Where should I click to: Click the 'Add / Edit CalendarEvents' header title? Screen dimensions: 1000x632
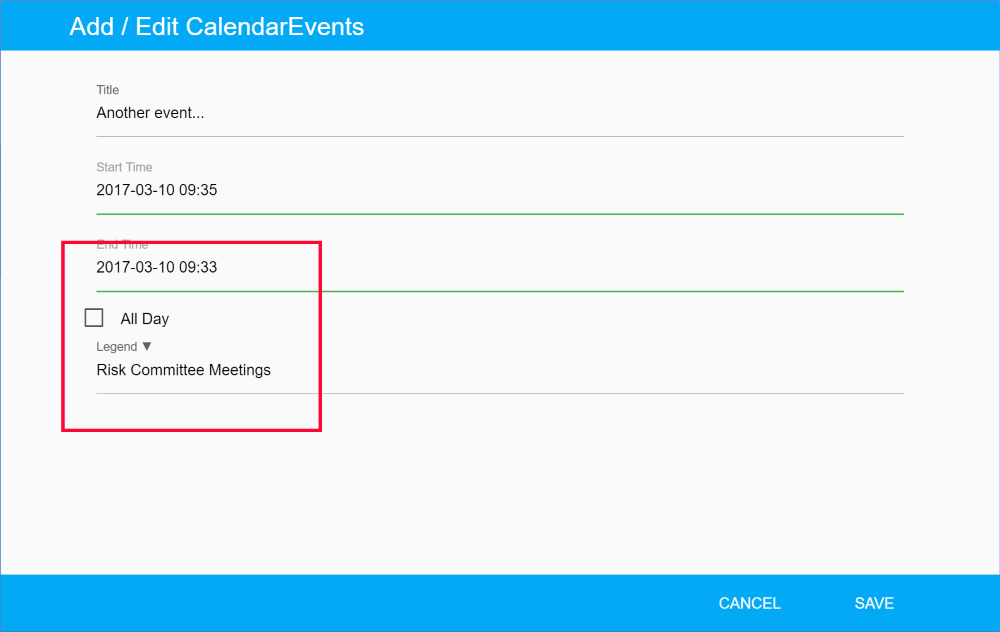(x=216, y=27)
